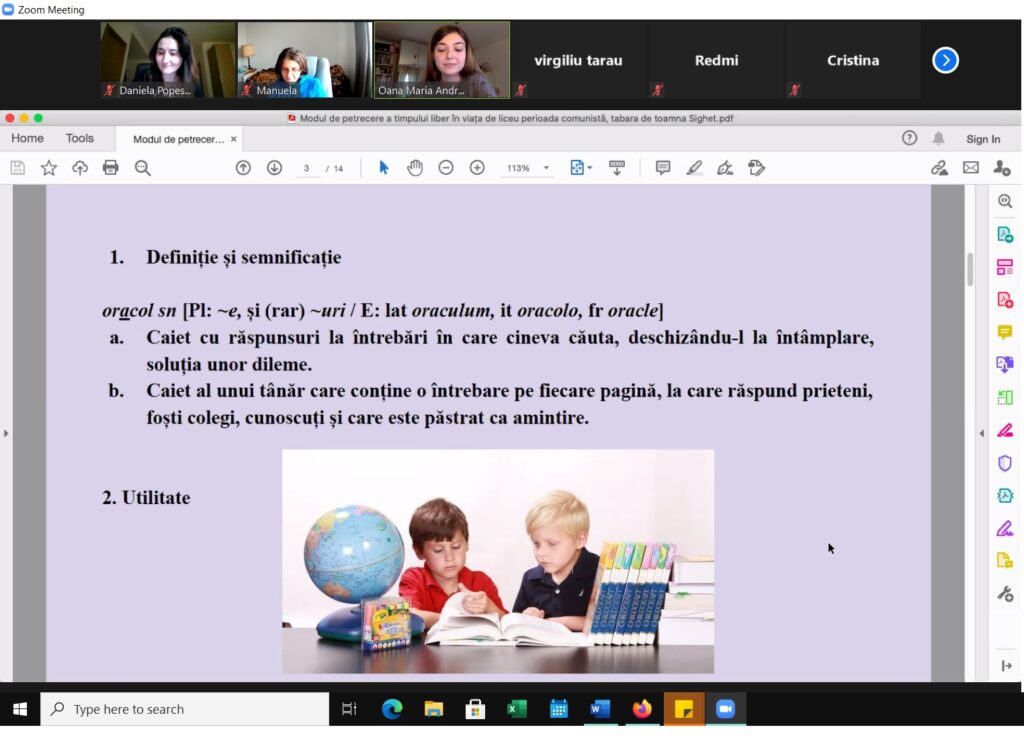Viewport: 1024px width, 742px height.
Task: Select Cristina participant tile
Action: [853, 59]
